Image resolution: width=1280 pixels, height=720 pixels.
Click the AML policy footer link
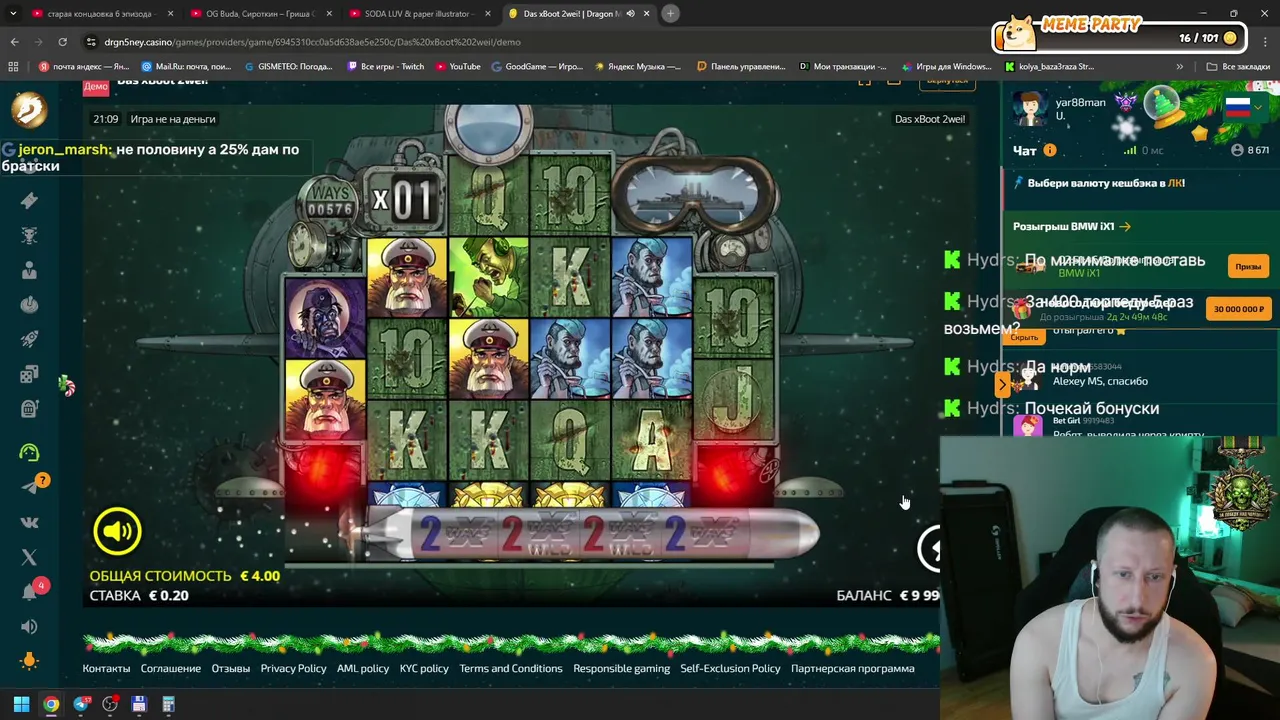(x=363, y=668)
